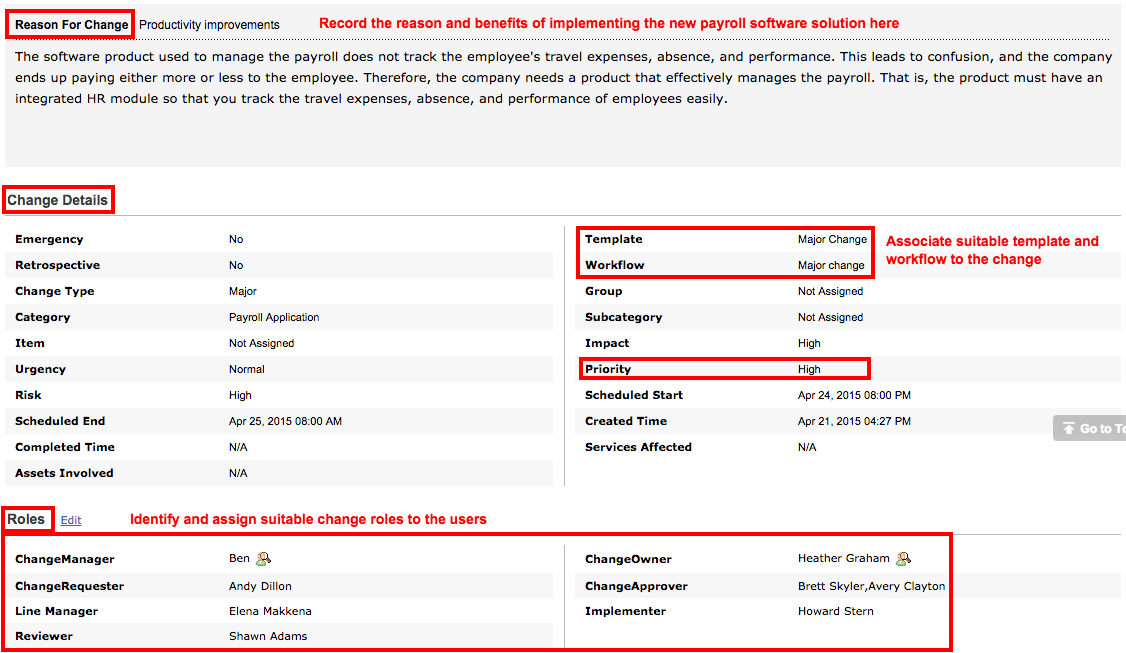The image size is (1126, 653).
Task: Click the Created Time field label
Action: click(625, 421)
